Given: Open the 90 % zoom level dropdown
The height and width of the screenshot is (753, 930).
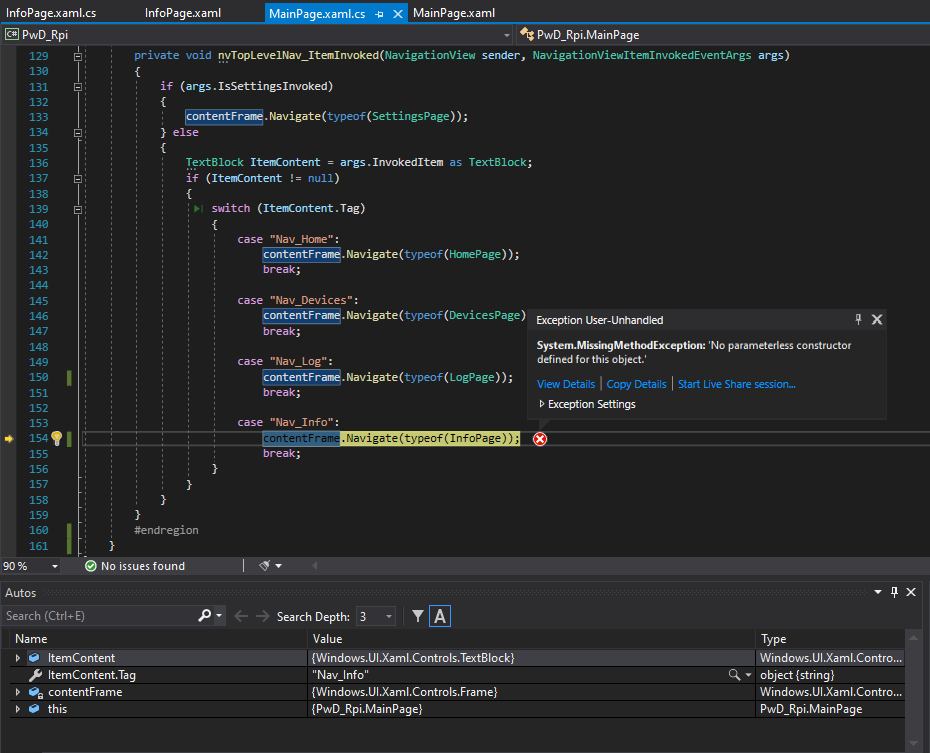Looking at the screenshot, I should click(x=54, y=566).
